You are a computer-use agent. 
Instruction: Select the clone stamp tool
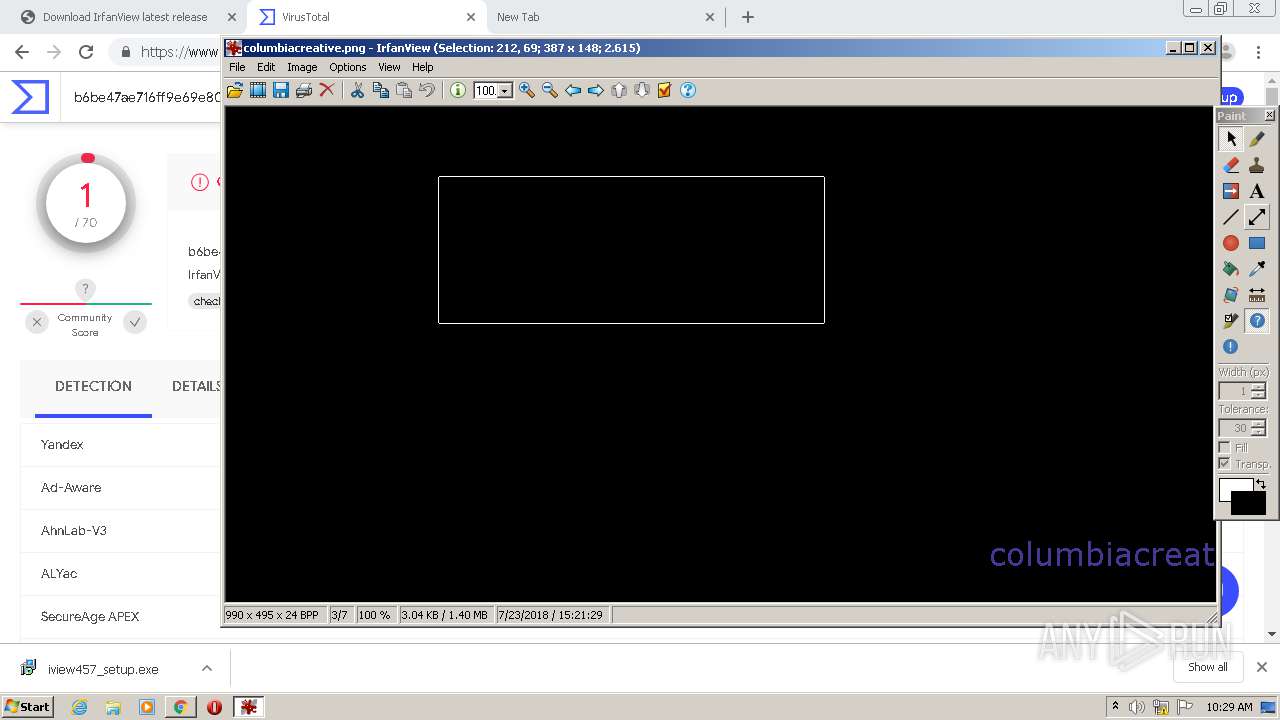click(1257, 165)
